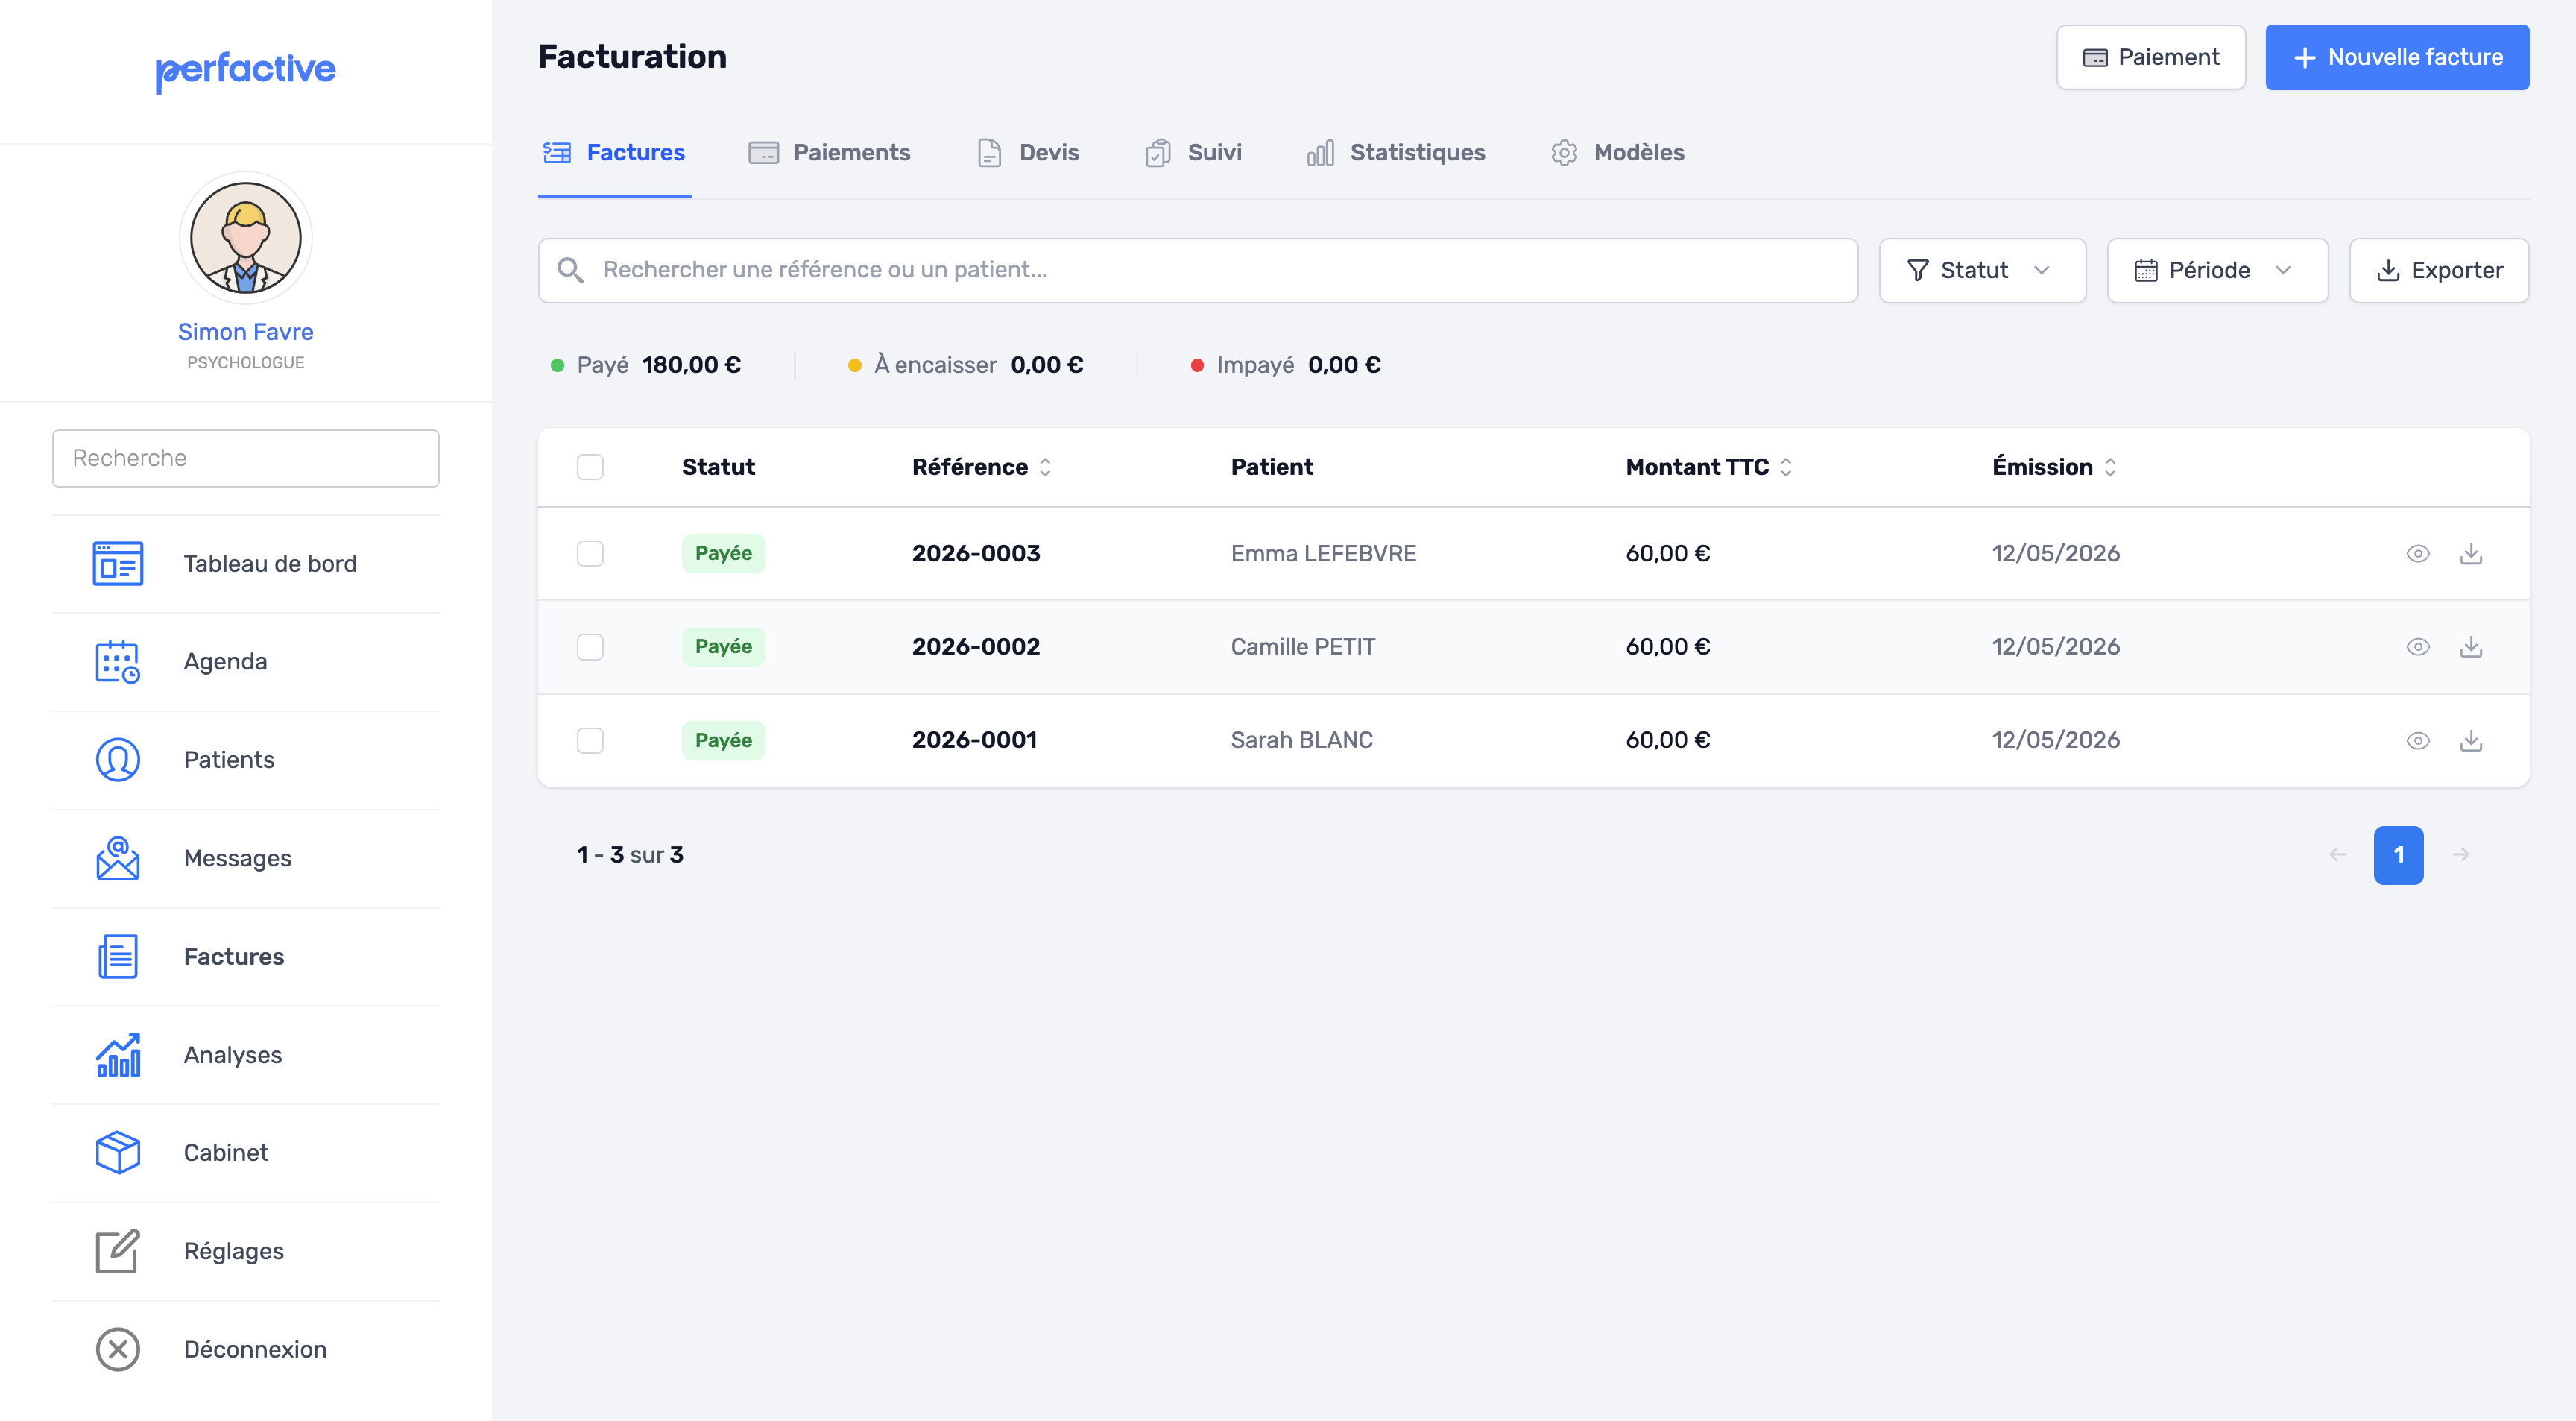This screenshot has height=1421, width=2576.
Task: Switch to the Factures tab
Action: click(614, 153)
